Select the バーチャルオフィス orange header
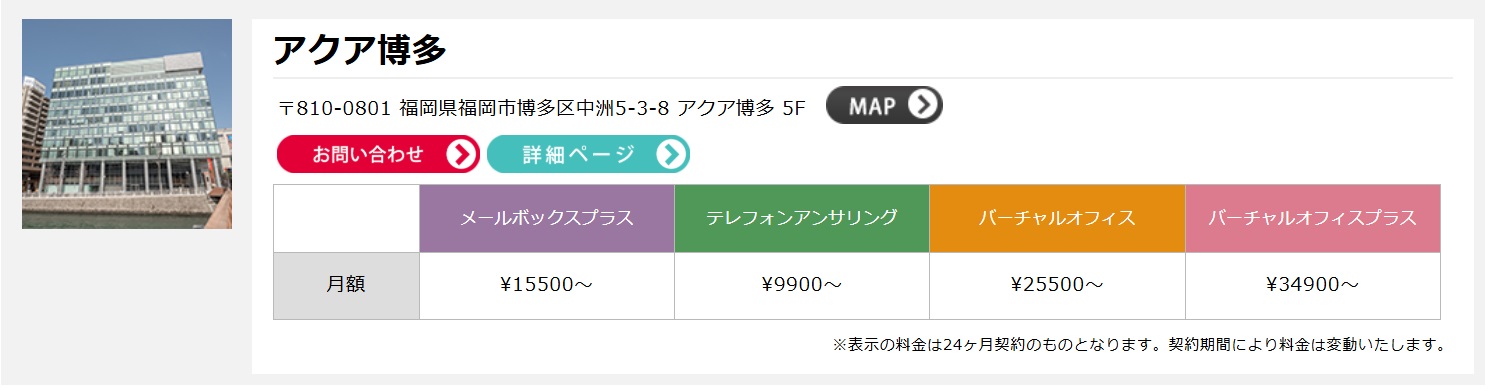This screenshot has height=389, width=1496. coord(1057,218)
